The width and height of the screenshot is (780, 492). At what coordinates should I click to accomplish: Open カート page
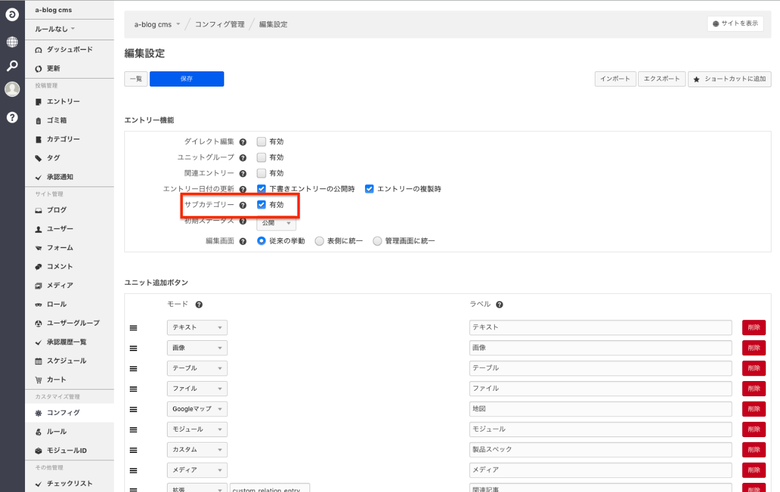70,380
